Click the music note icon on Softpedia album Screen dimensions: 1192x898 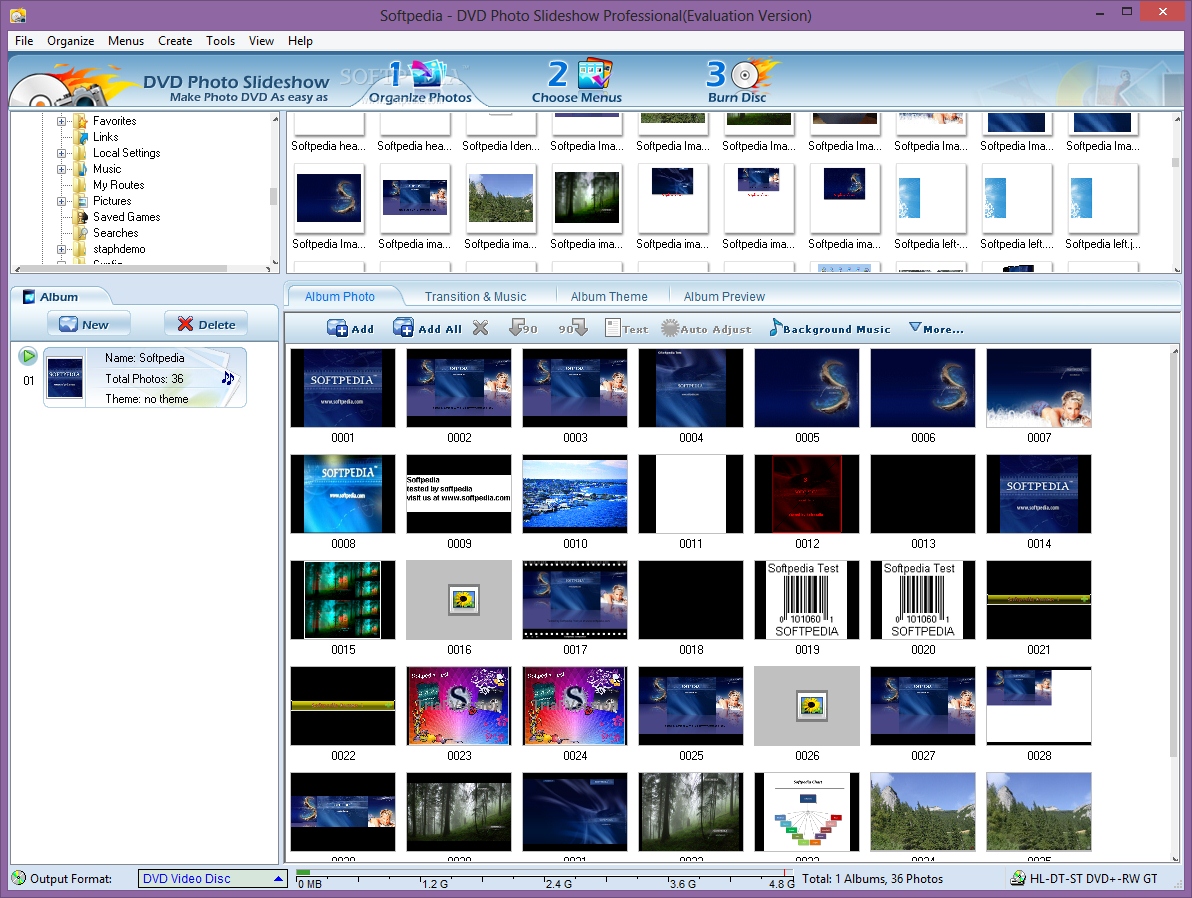pyautogui.click(x=227, y=378)
